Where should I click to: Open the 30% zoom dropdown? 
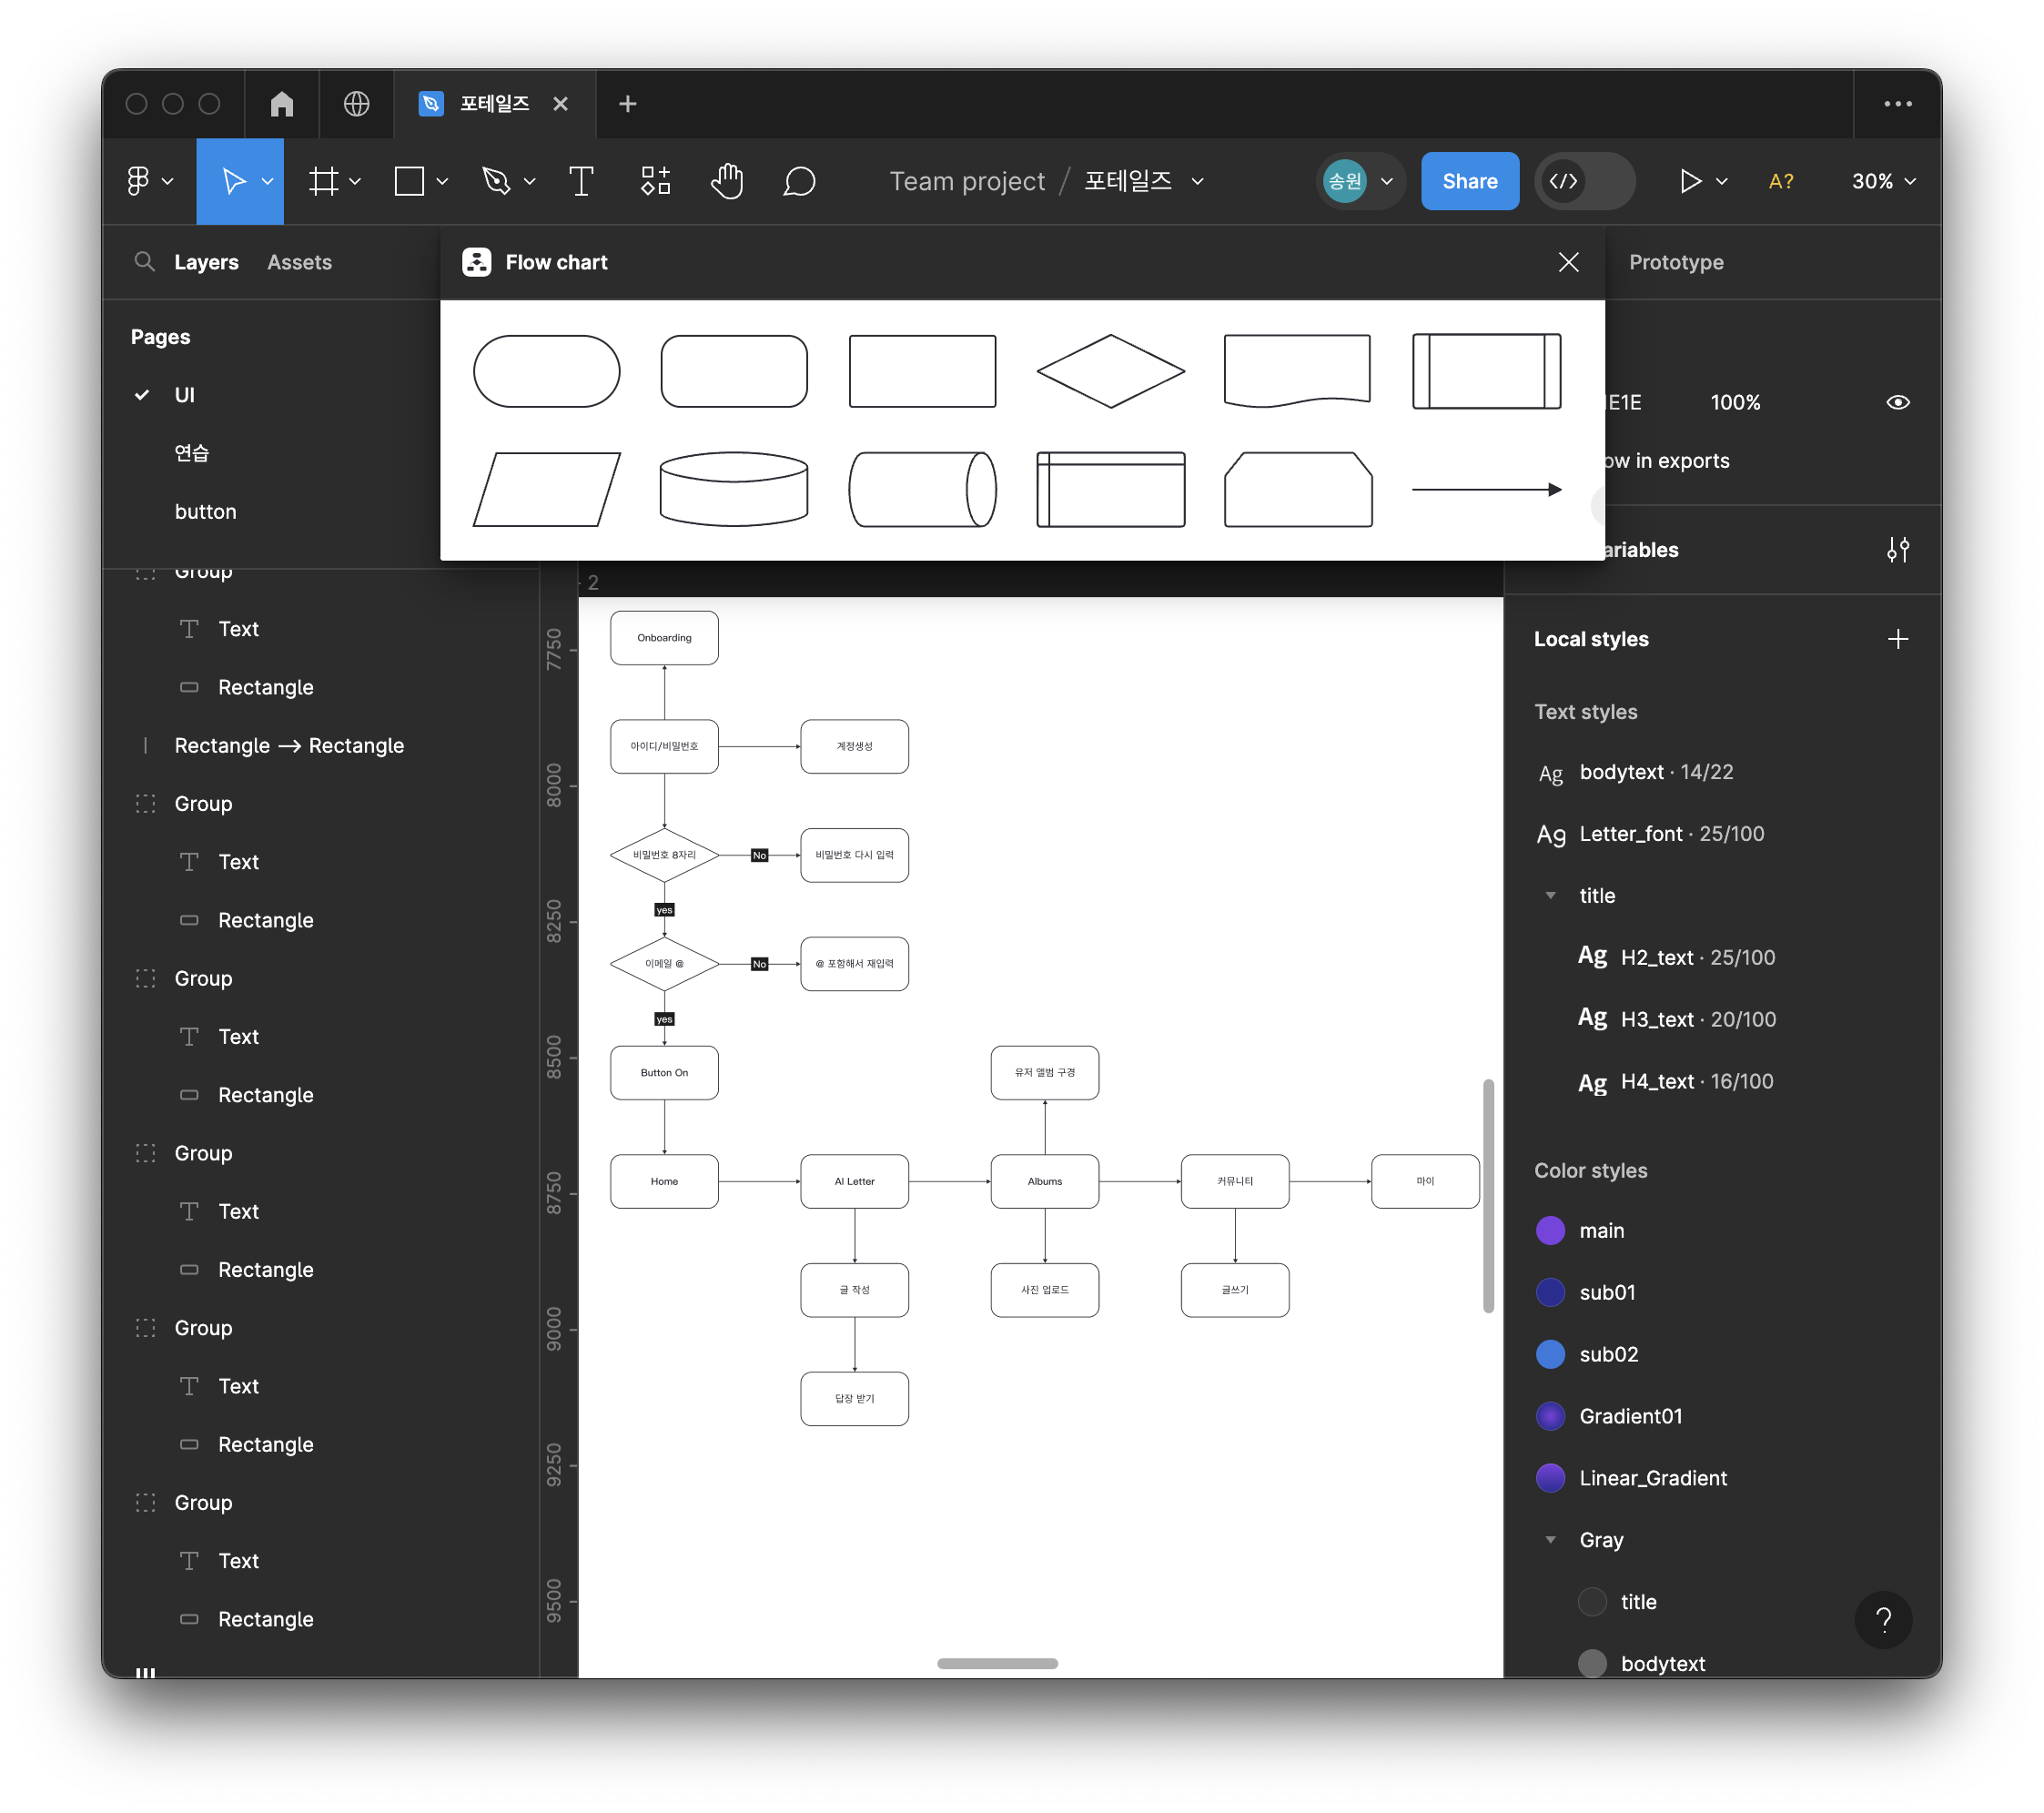pos(1883,181)
